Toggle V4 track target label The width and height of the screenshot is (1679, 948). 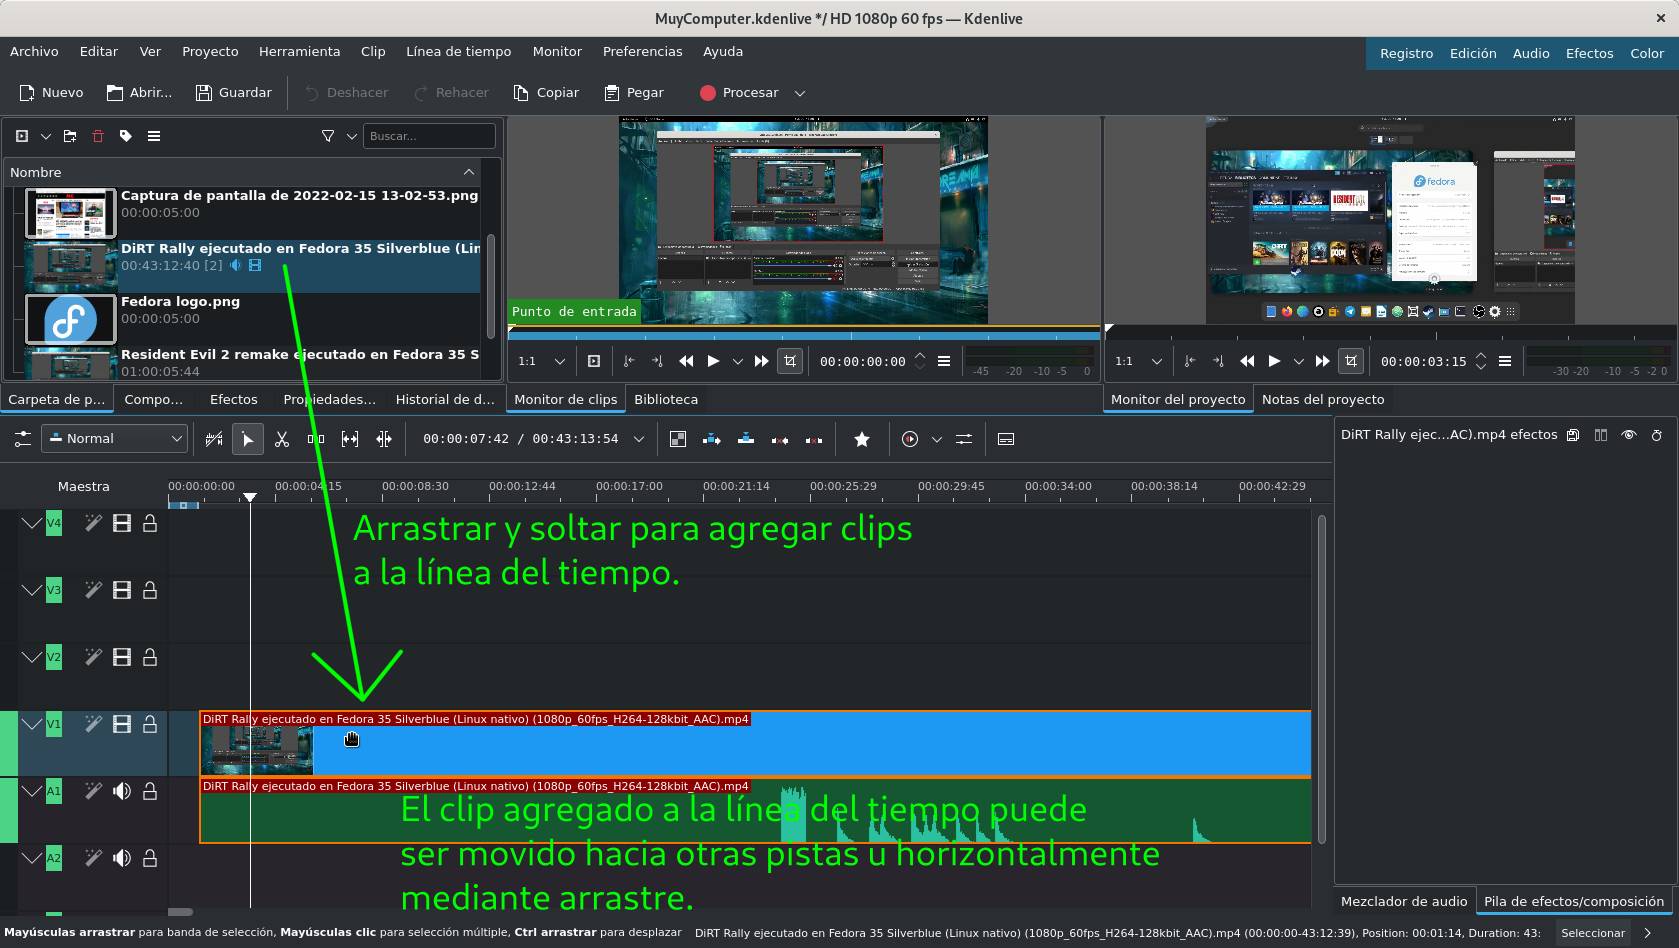[54, 523]
